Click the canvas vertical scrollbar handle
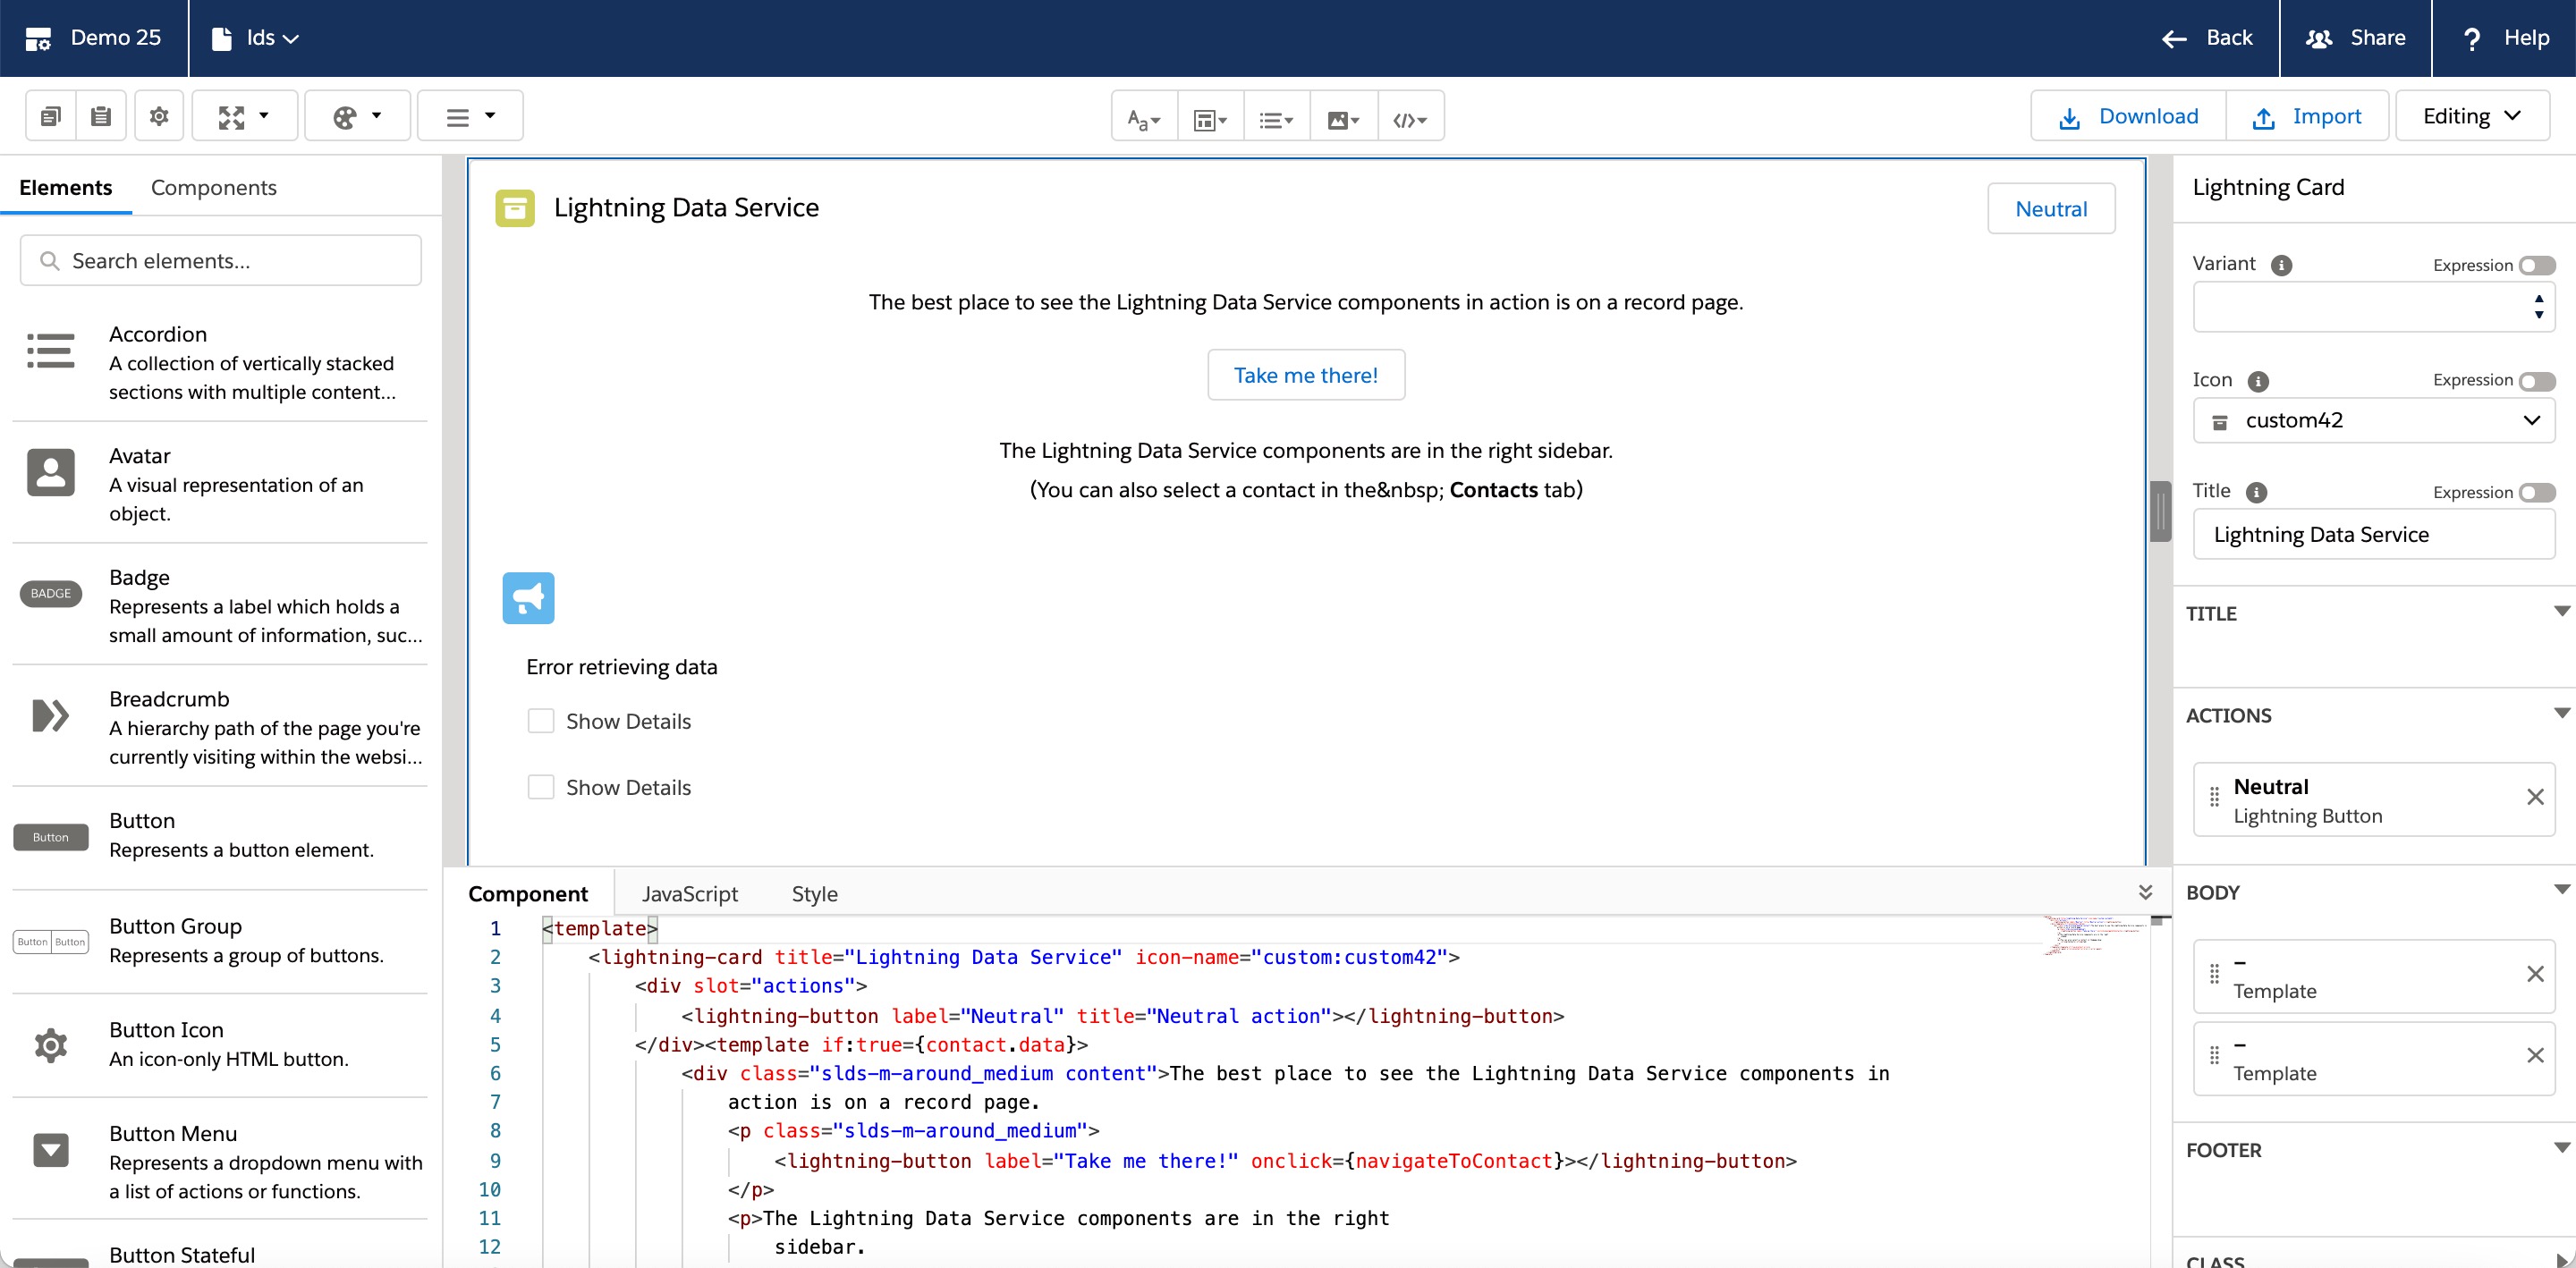 pos(2160,511)
